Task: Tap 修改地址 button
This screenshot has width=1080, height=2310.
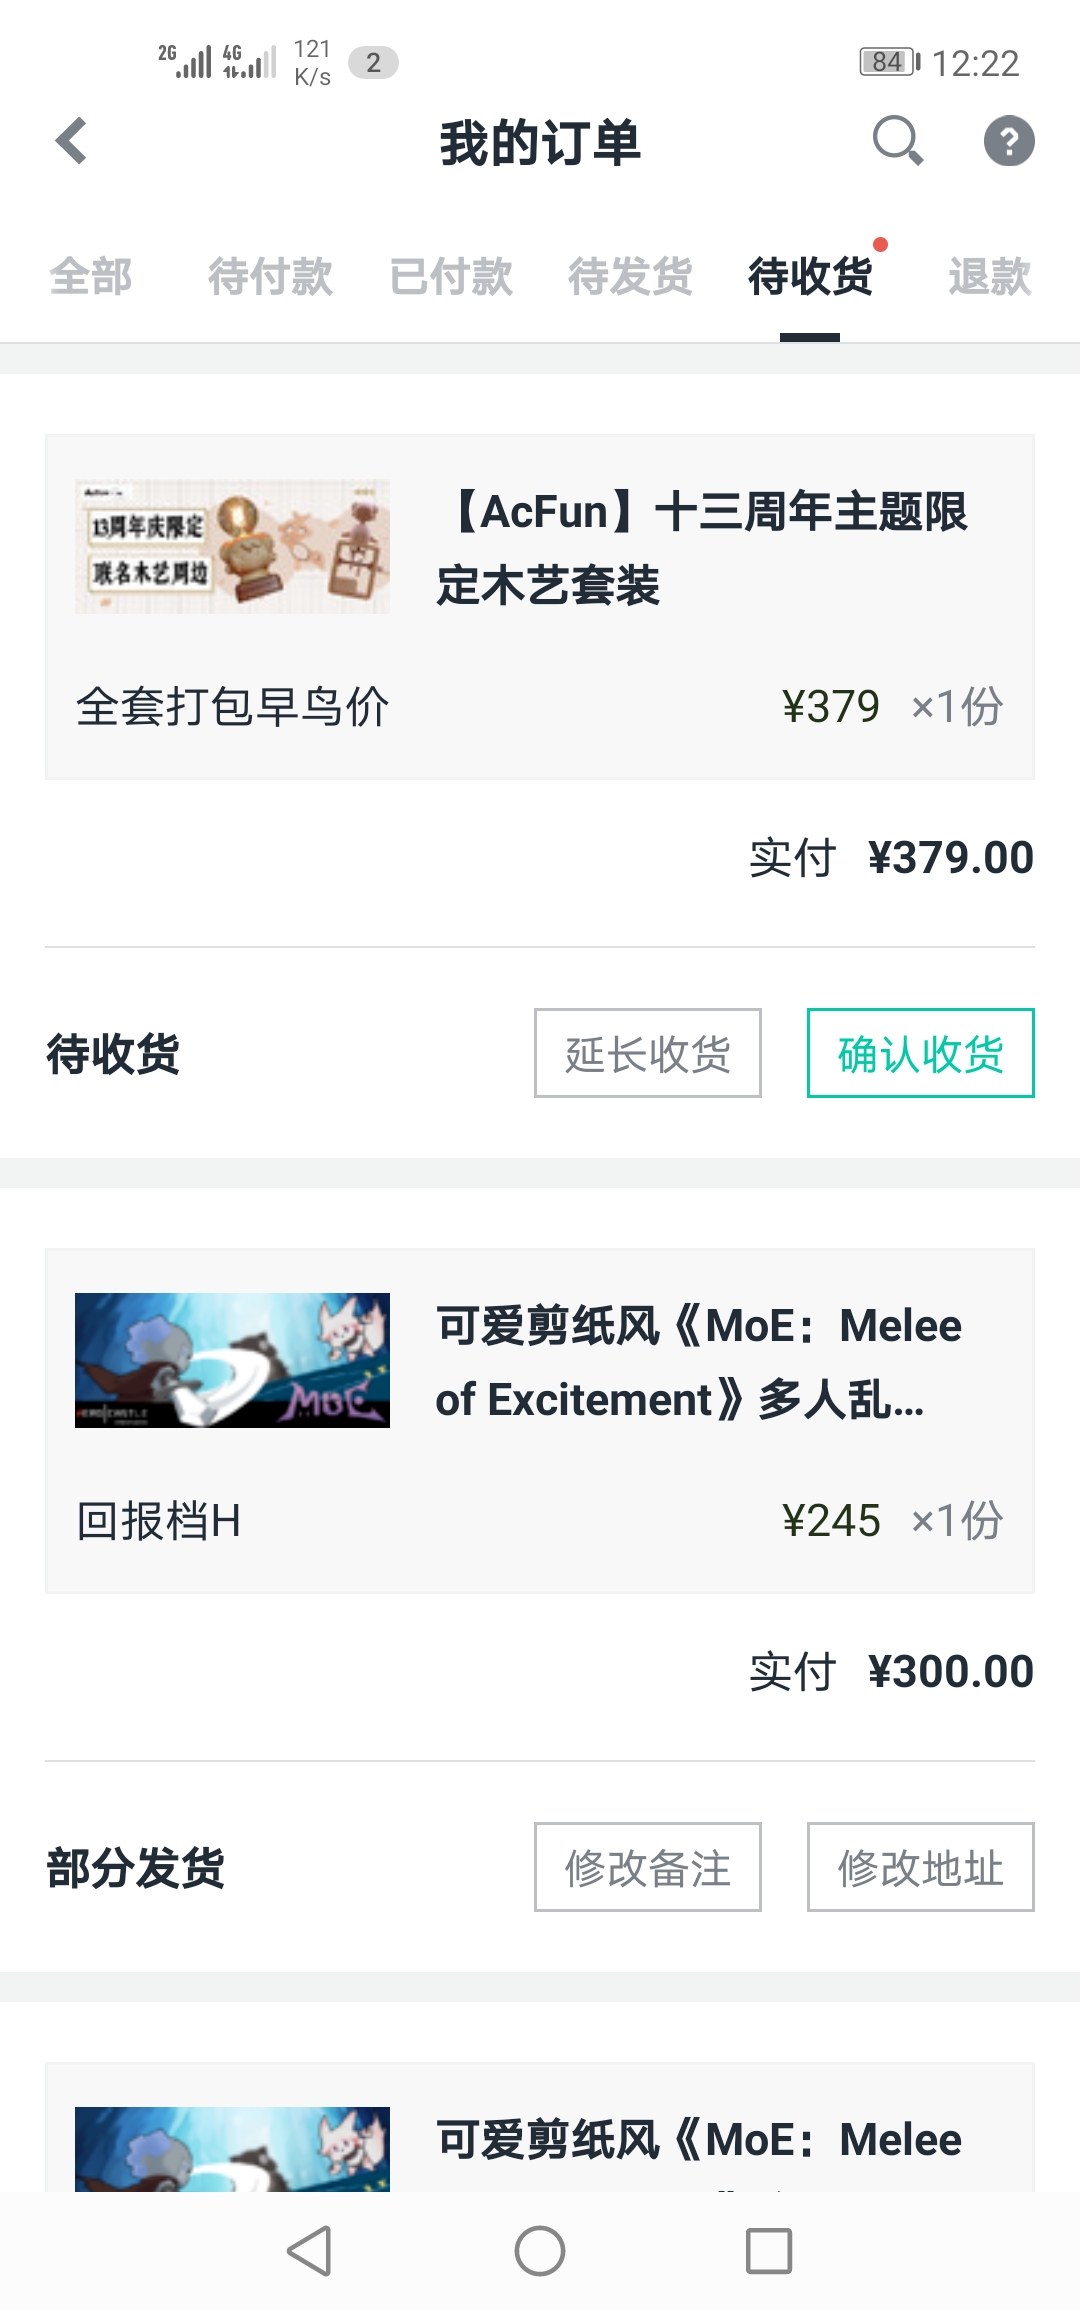Action: pyautogui.click(x=920, y=1867)
